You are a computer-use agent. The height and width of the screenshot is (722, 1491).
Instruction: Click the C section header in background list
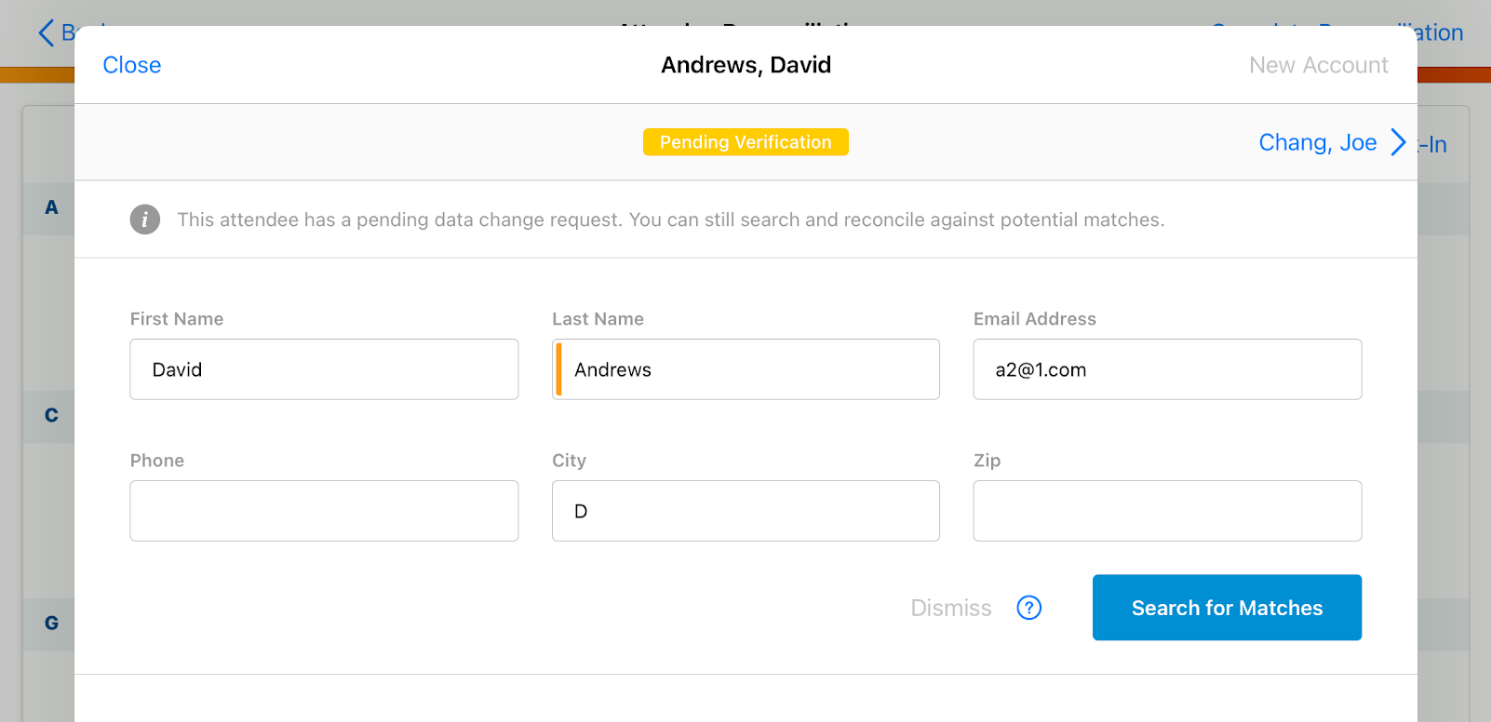click(51, 415)
